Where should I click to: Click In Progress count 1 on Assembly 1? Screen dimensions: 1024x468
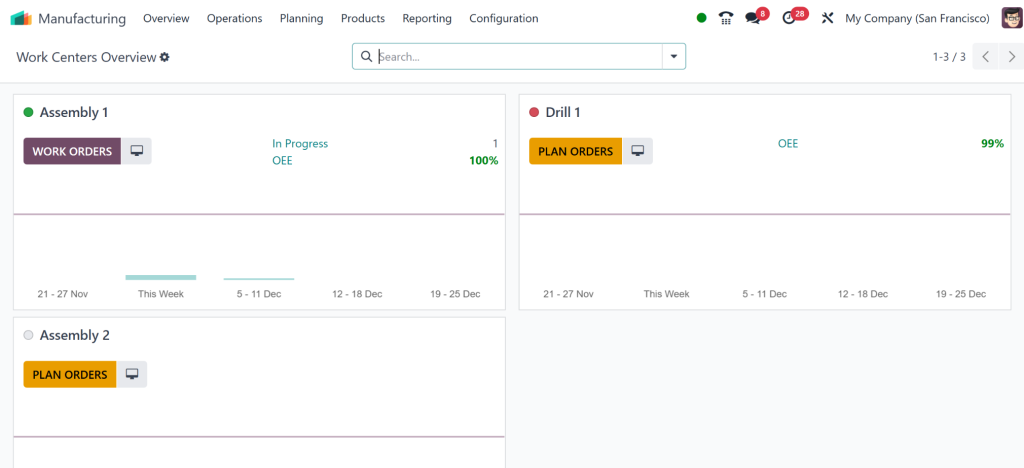coord(495,144)
